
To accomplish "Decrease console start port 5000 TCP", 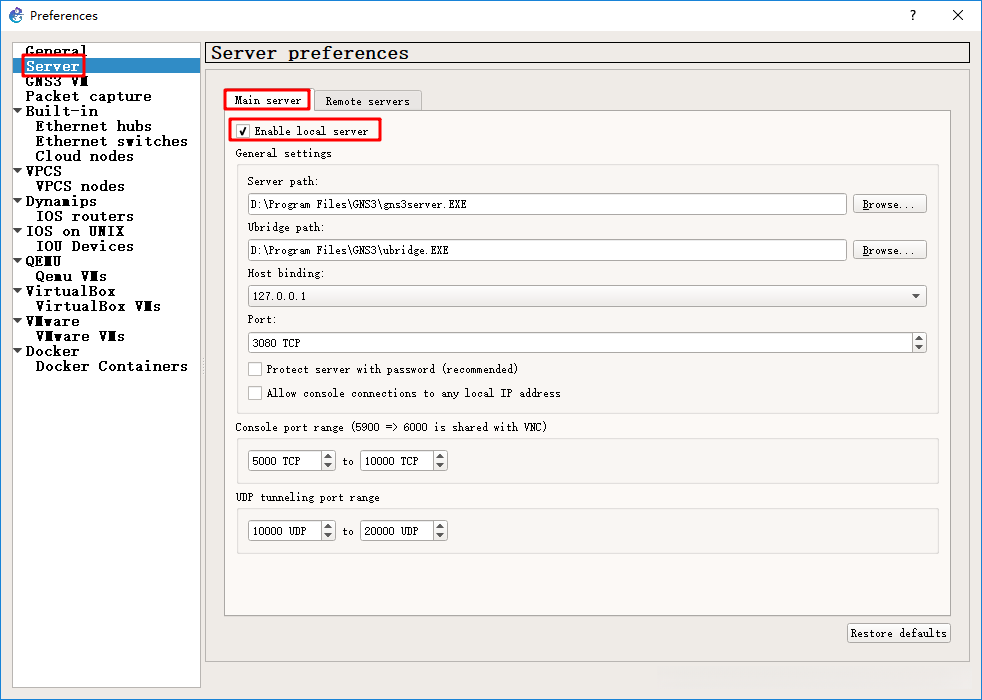I will tap(328, 466).
